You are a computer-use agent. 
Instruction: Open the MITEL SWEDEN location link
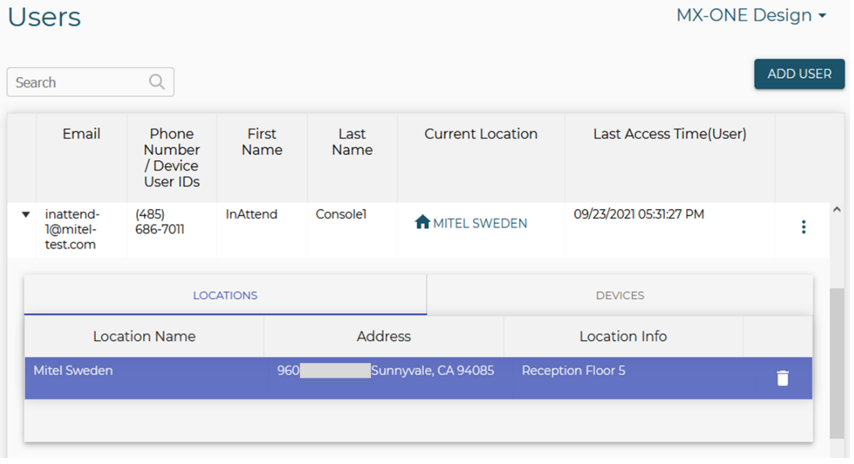(x=479, y=224)
